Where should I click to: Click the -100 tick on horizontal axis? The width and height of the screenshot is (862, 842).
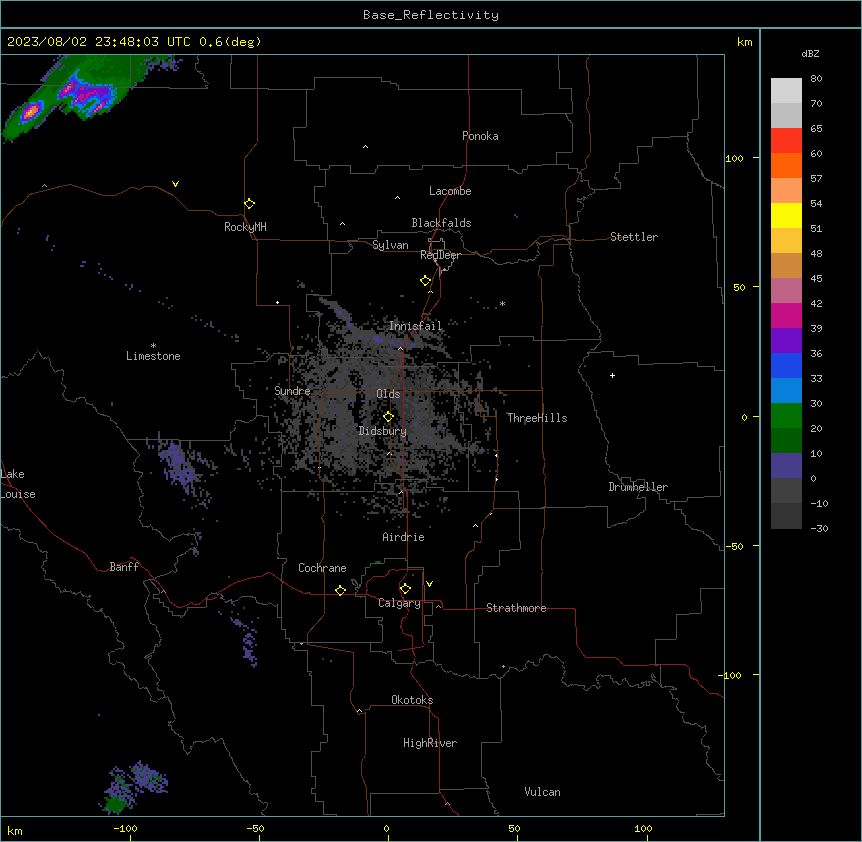[x=125, y=828]
